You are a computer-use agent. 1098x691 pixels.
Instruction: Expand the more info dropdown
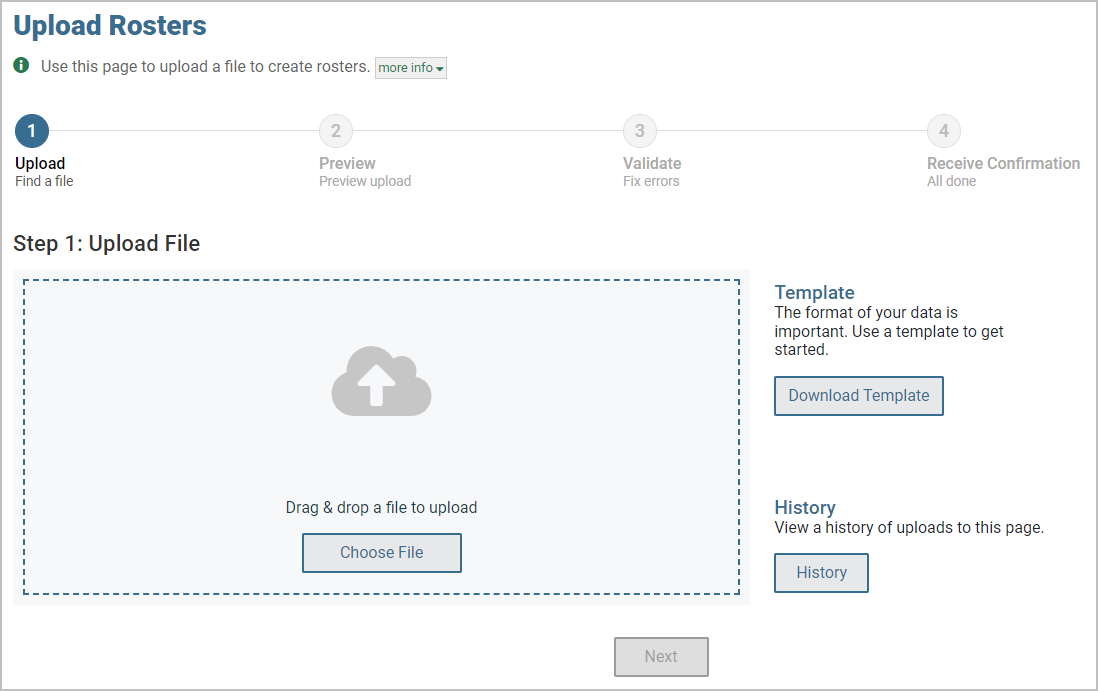(411, 68)
